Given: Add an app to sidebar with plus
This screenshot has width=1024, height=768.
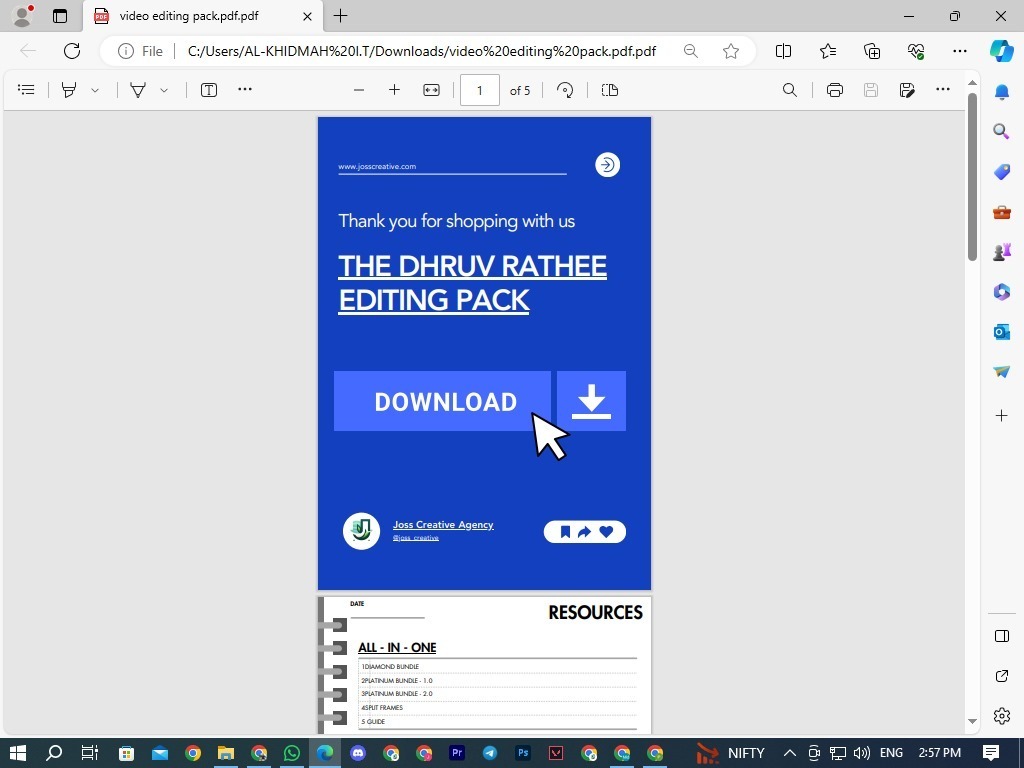Looking at the screenshot, I should 1002,415.
